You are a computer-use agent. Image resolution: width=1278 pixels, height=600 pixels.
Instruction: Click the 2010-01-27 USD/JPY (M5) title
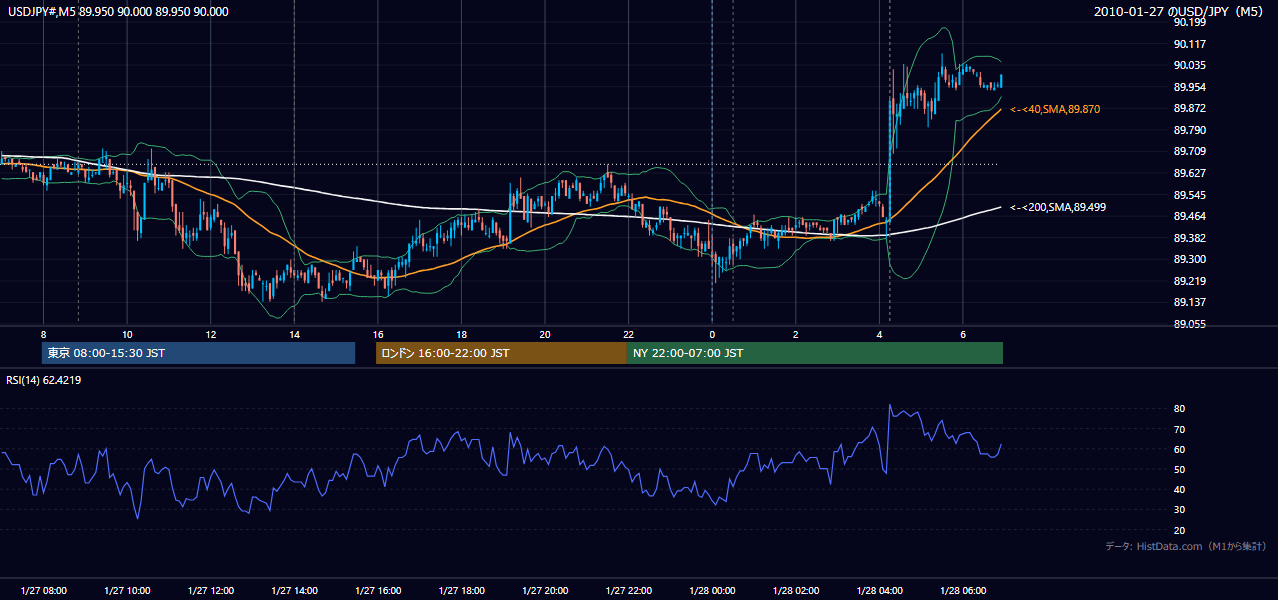1181,12
